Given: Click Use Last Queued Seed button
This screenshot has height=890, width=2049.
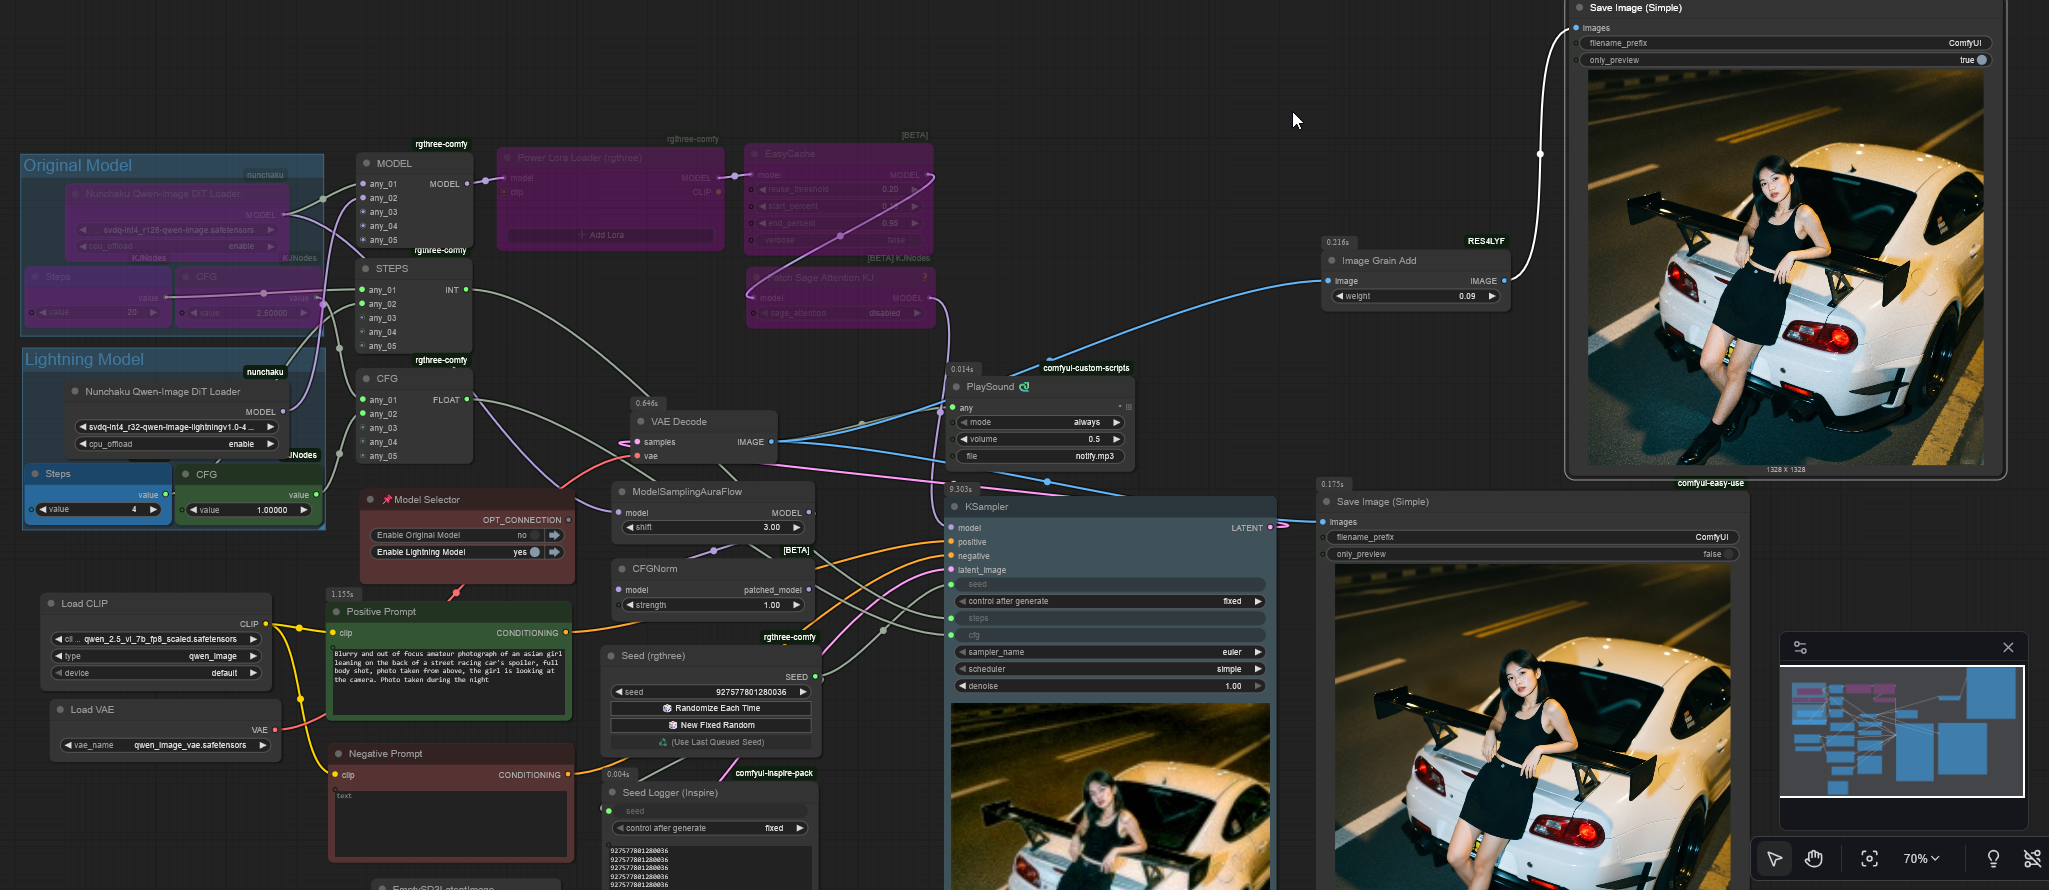Looking at the screenshot, I should coord(711,742).
